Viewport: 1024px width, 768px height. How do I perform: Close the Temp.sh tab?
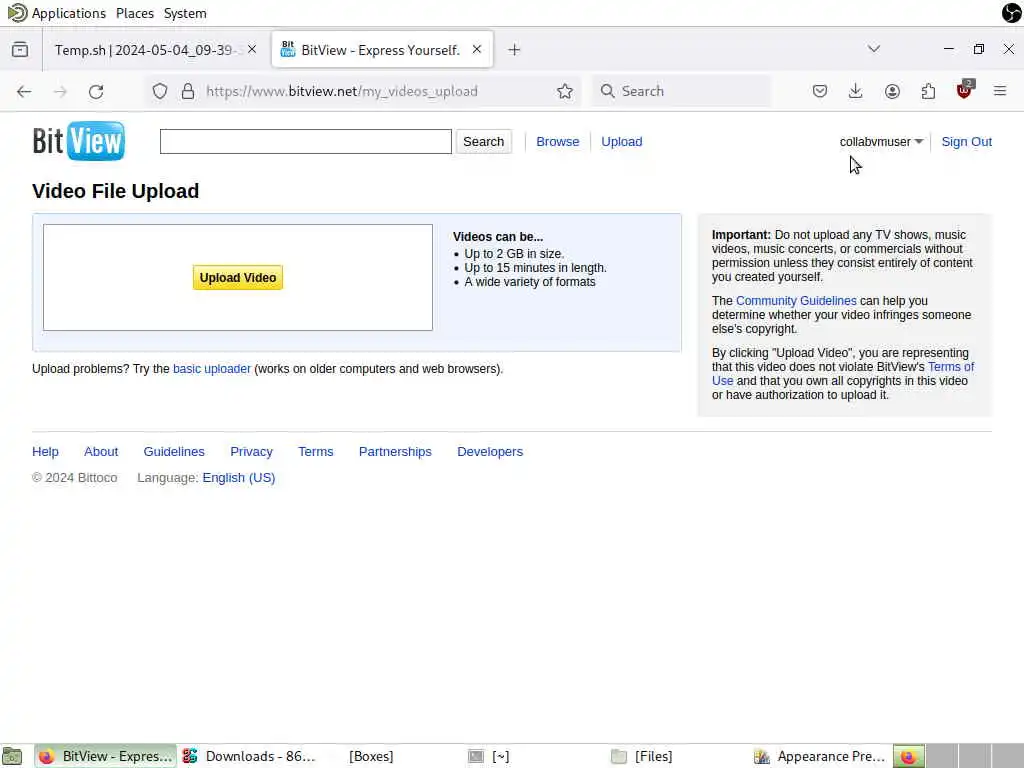click(252, 50)
